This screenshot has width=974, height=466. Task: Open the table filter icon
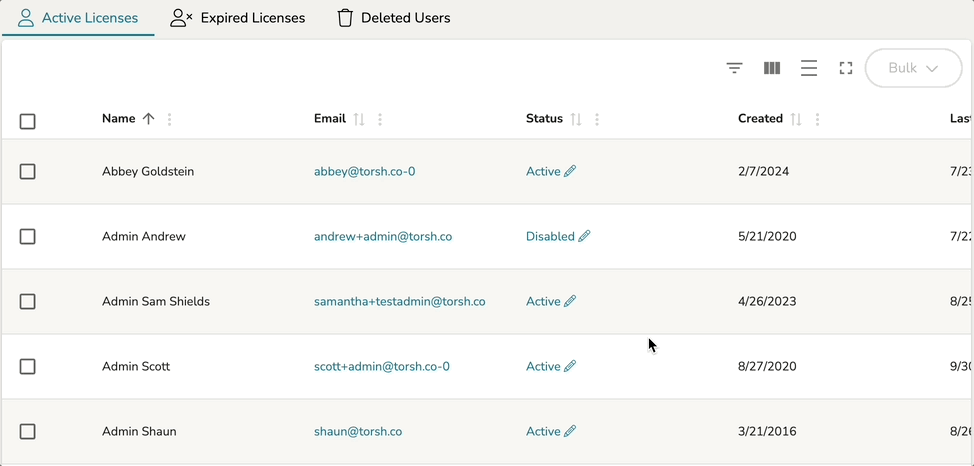[x=734, y=68]
